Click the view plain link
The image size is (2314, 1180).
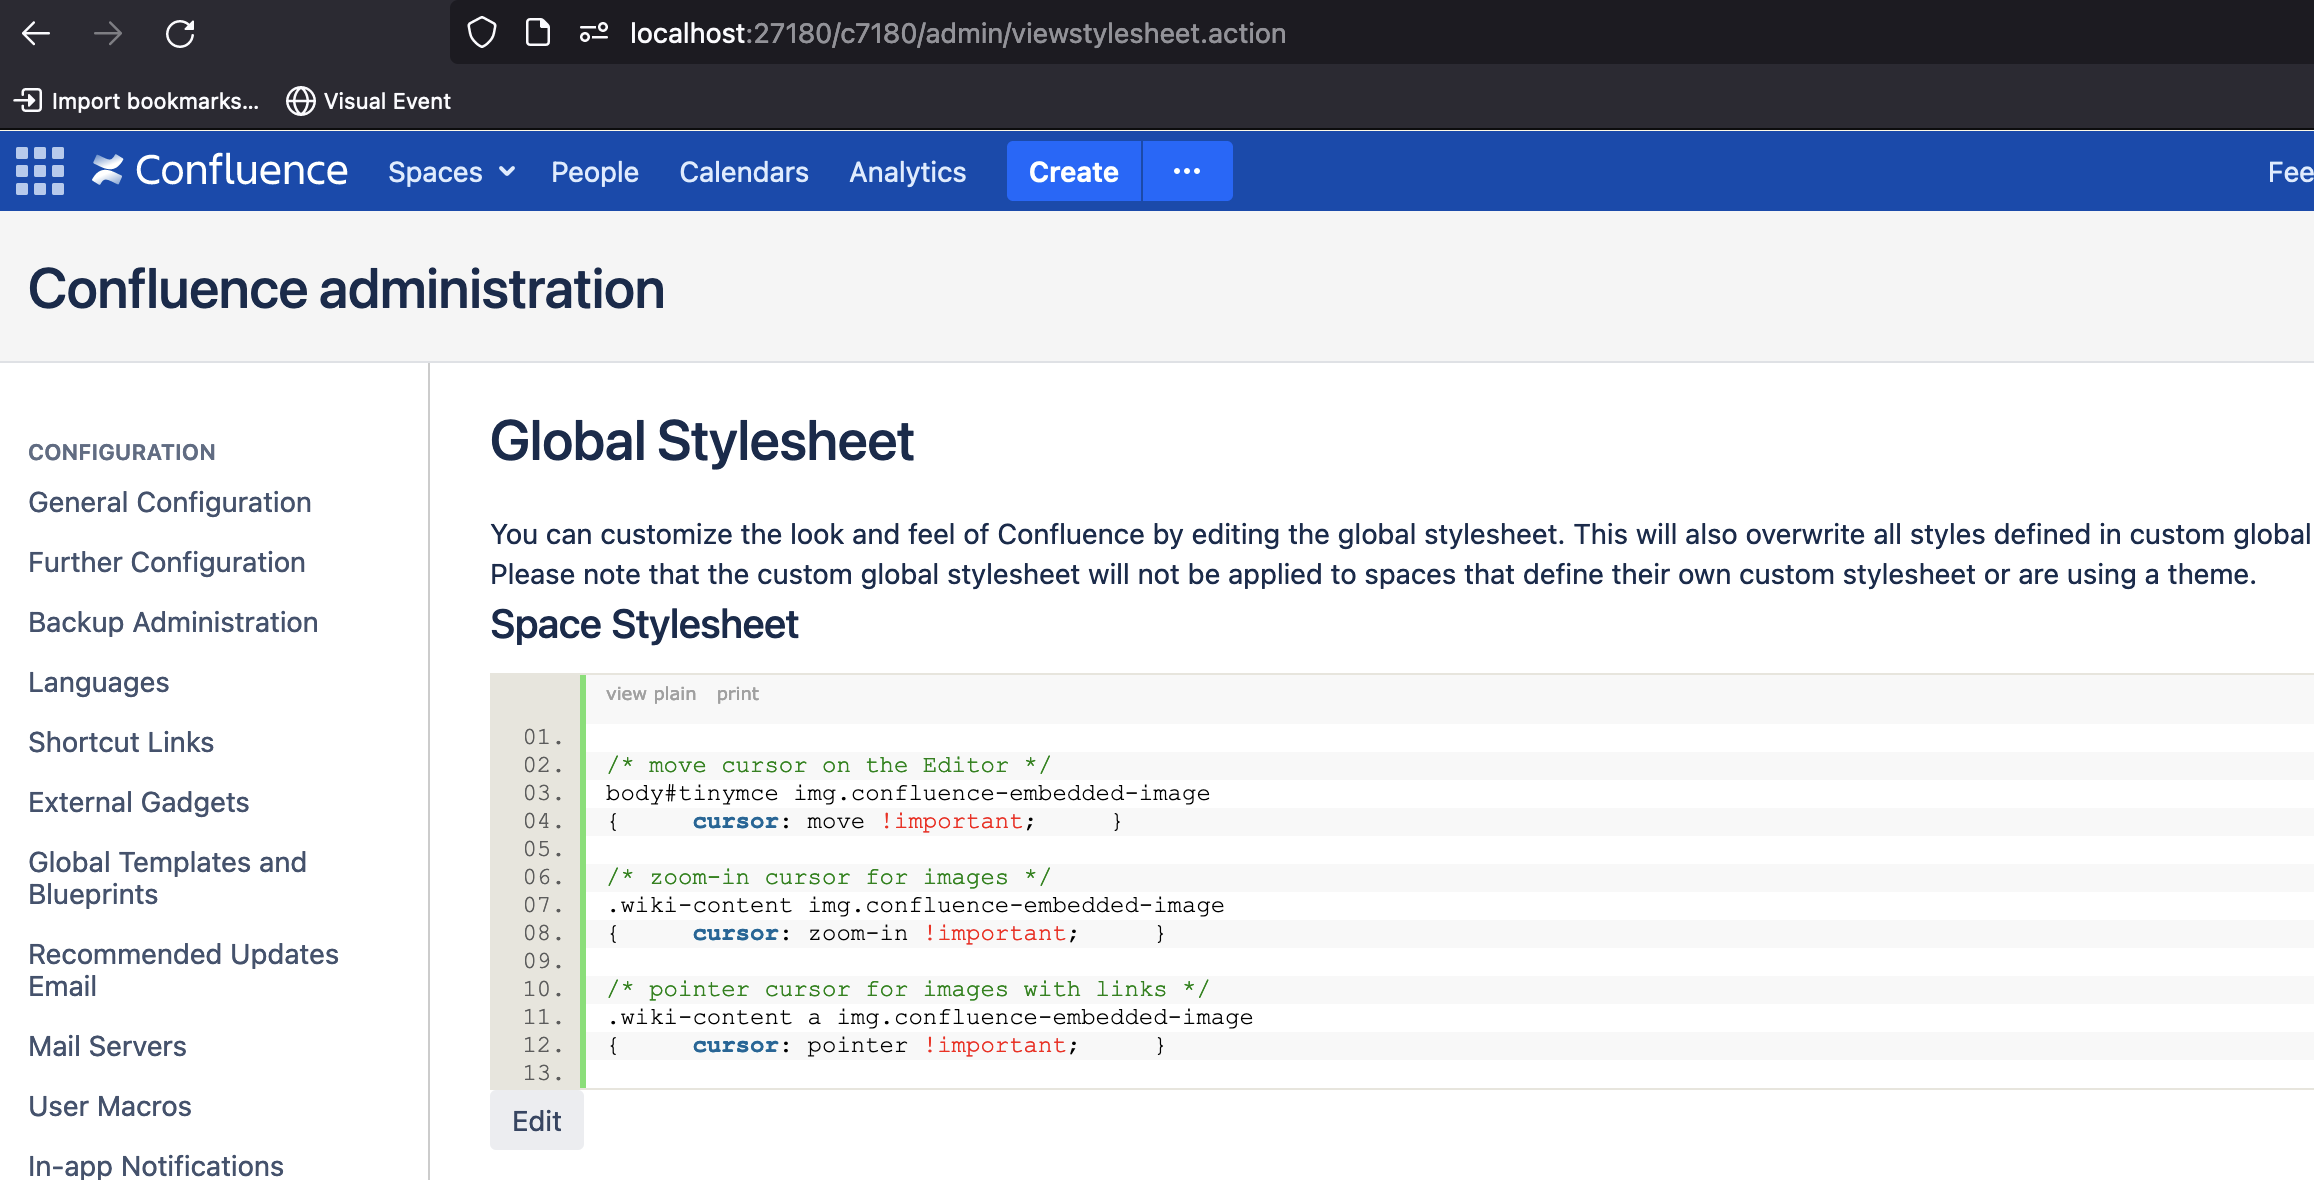[650, 694]
